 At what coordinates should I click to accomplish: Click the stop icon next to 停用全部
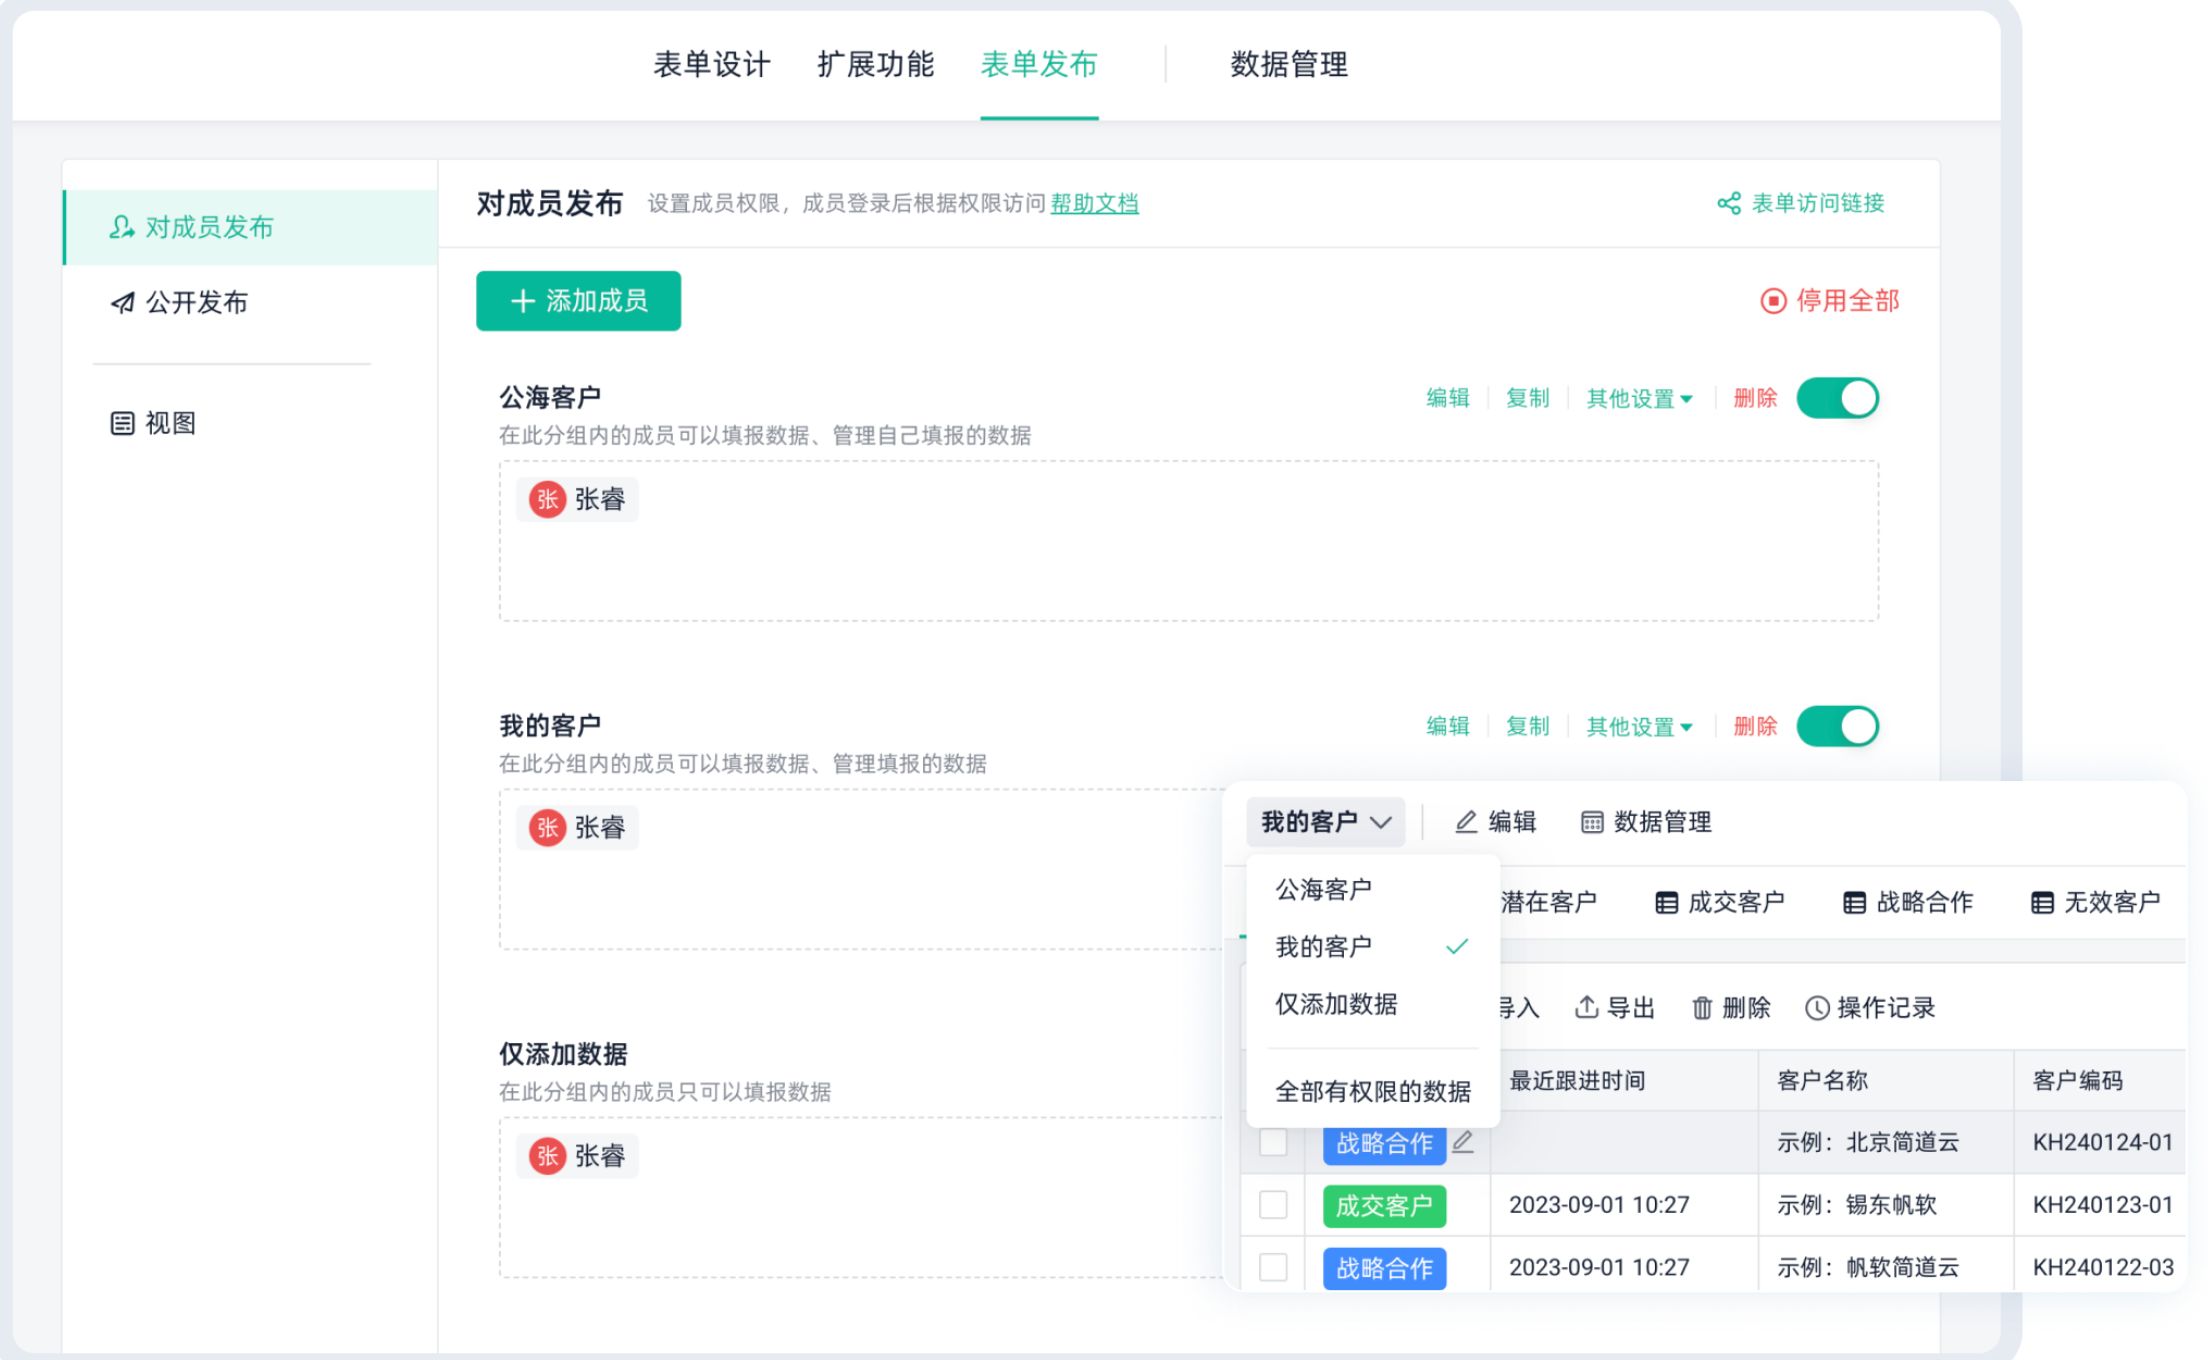point(1772,301)
